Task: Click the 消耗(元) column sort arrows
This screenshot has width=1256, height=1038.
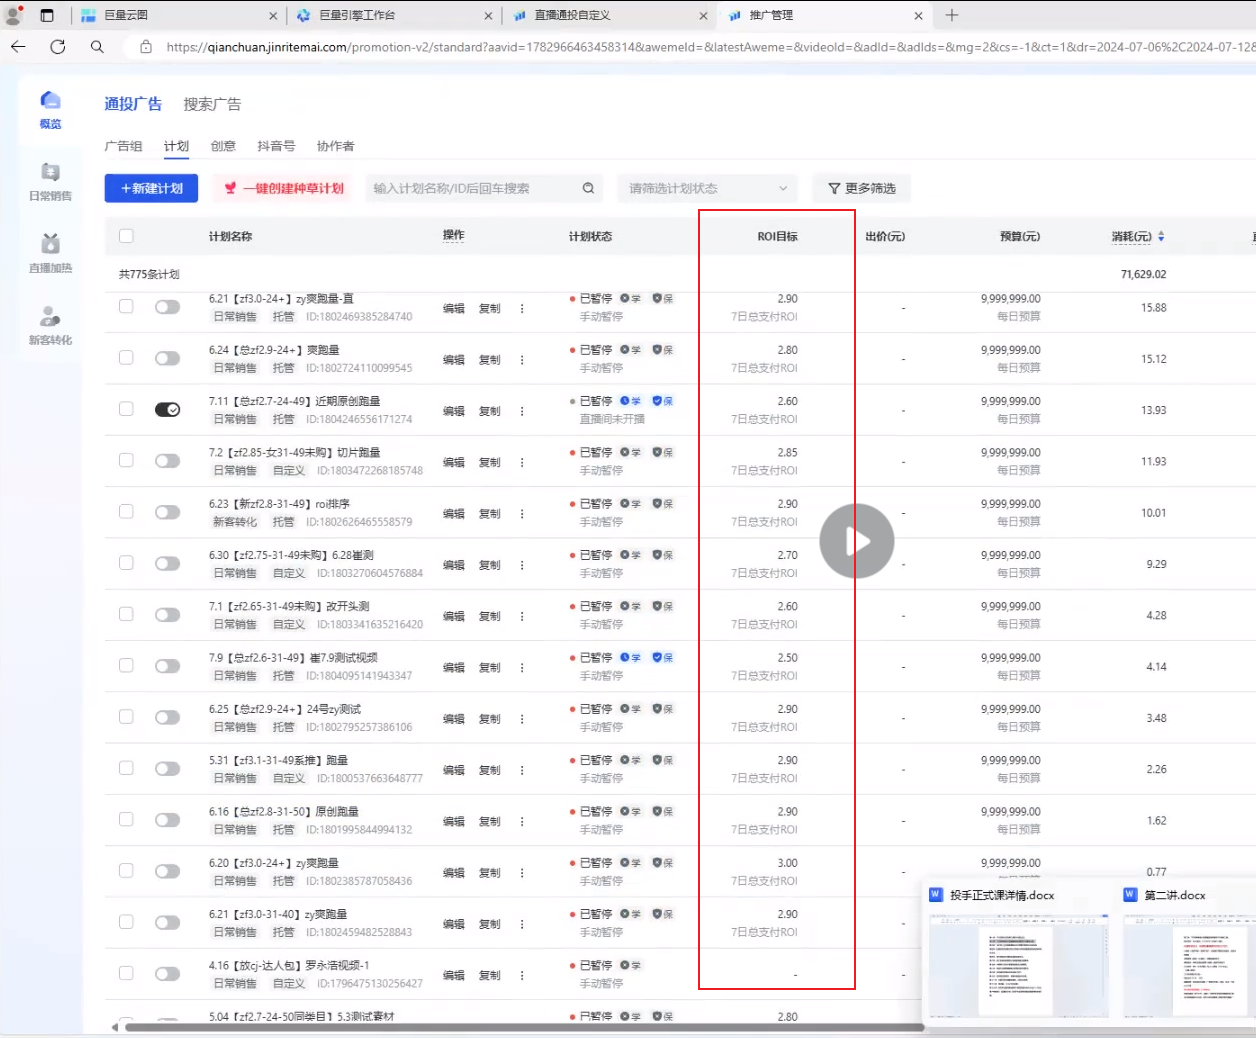Action: pyautogui.click(x=1161, y=237)
